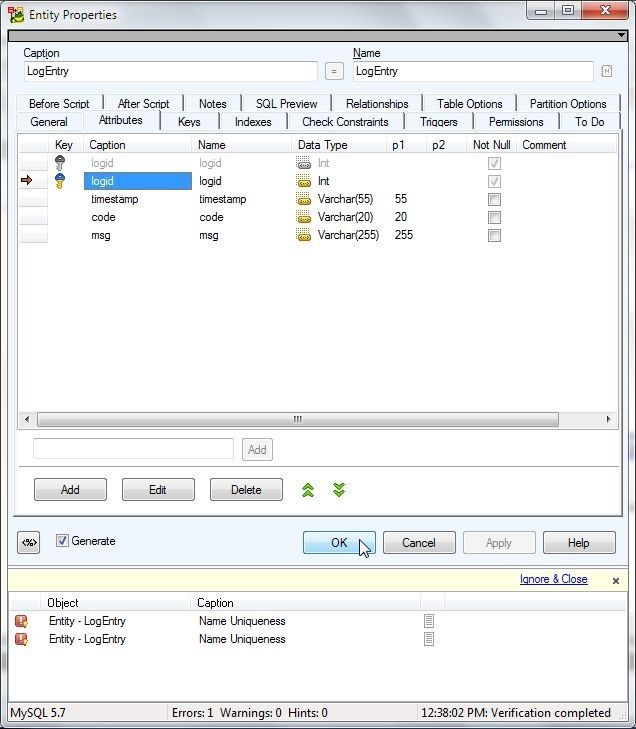The image size is (636, 729).
Task: Enable Not Null for msg attribute
Action: coord(494,235)
